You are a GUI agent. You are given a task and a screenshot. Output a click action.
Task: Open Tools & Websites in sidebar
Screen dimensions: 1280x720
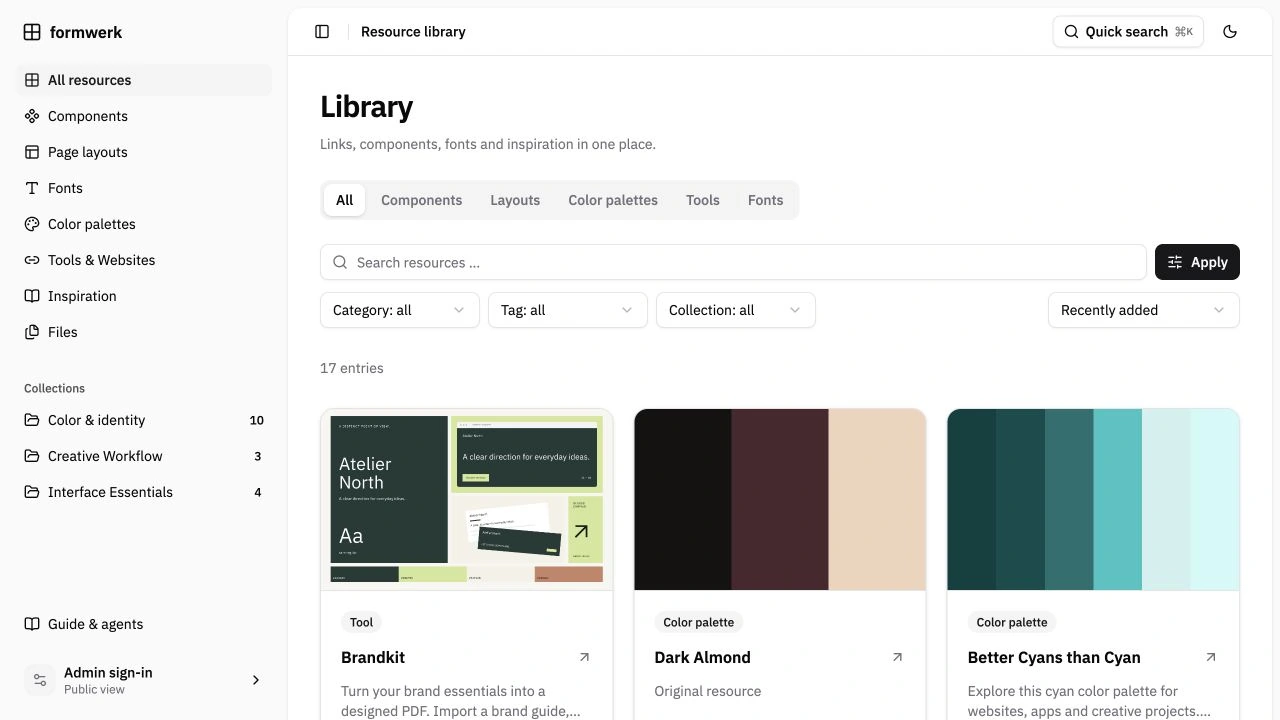pyautogui.click(x=144, y=260)
